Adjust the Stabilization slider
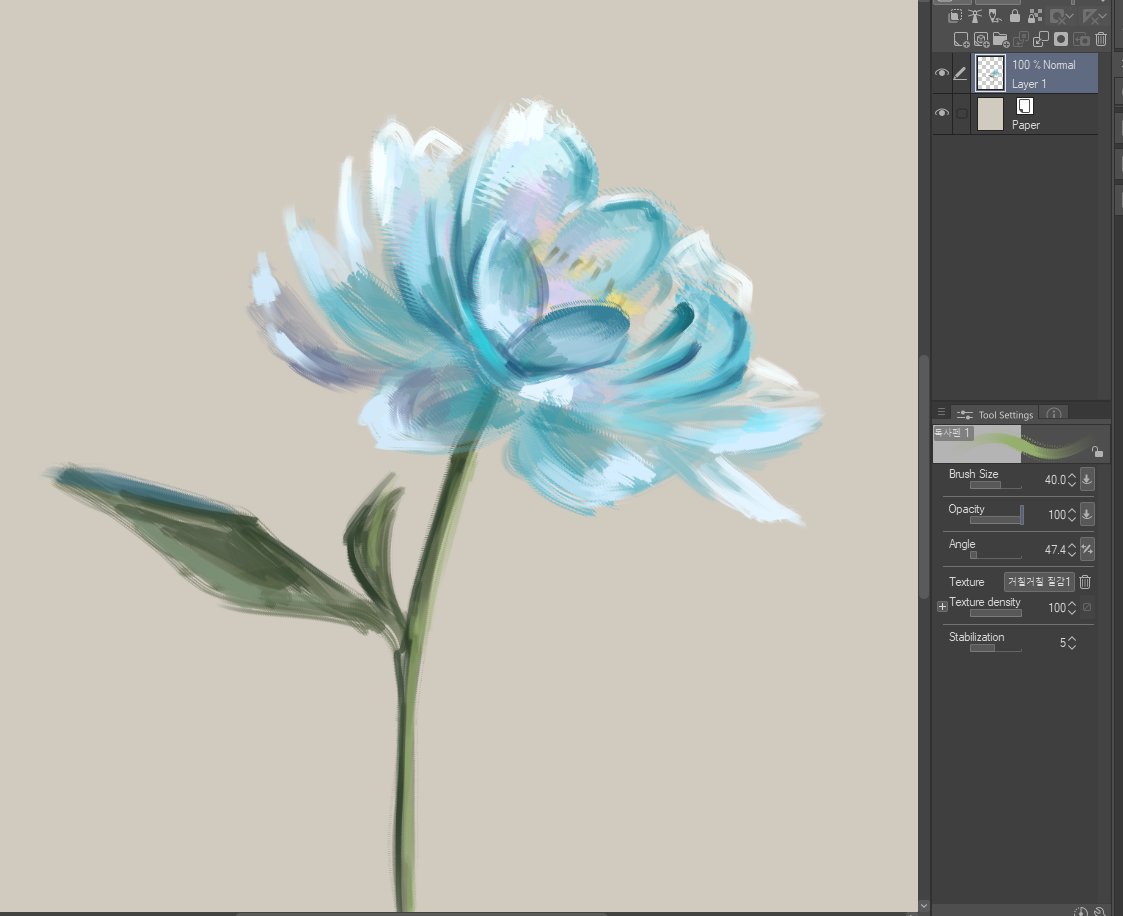1123x916 pixels. pos(996,648)
